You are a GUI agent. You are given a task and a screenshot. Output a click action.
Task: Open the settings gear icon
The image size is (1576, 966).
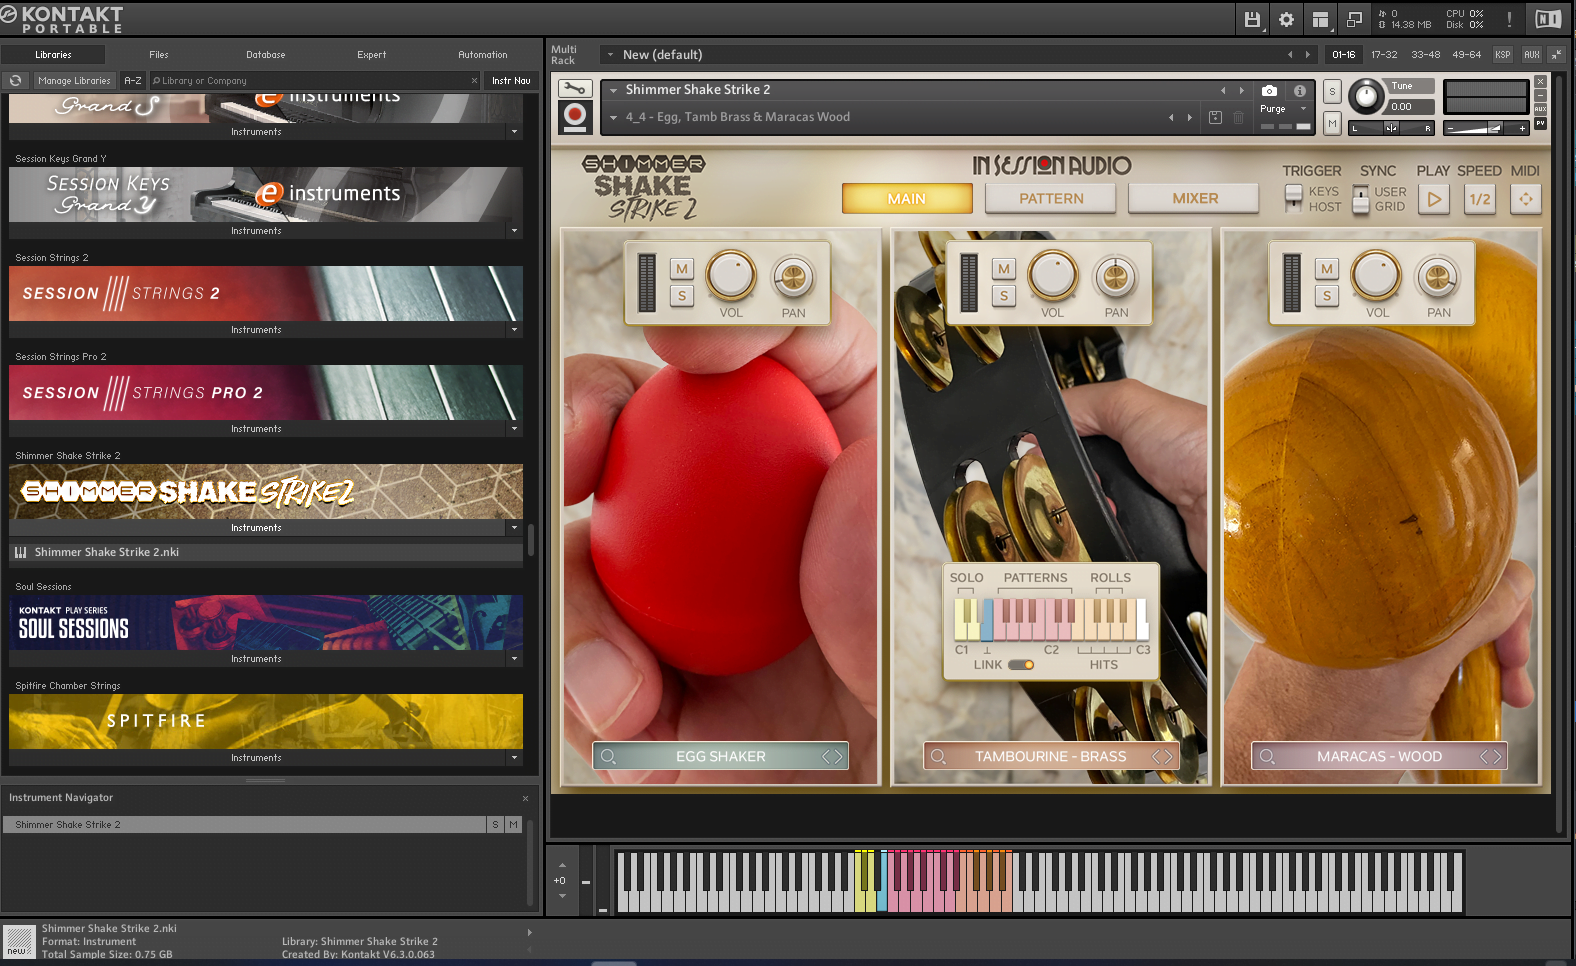pos(1286,19)
